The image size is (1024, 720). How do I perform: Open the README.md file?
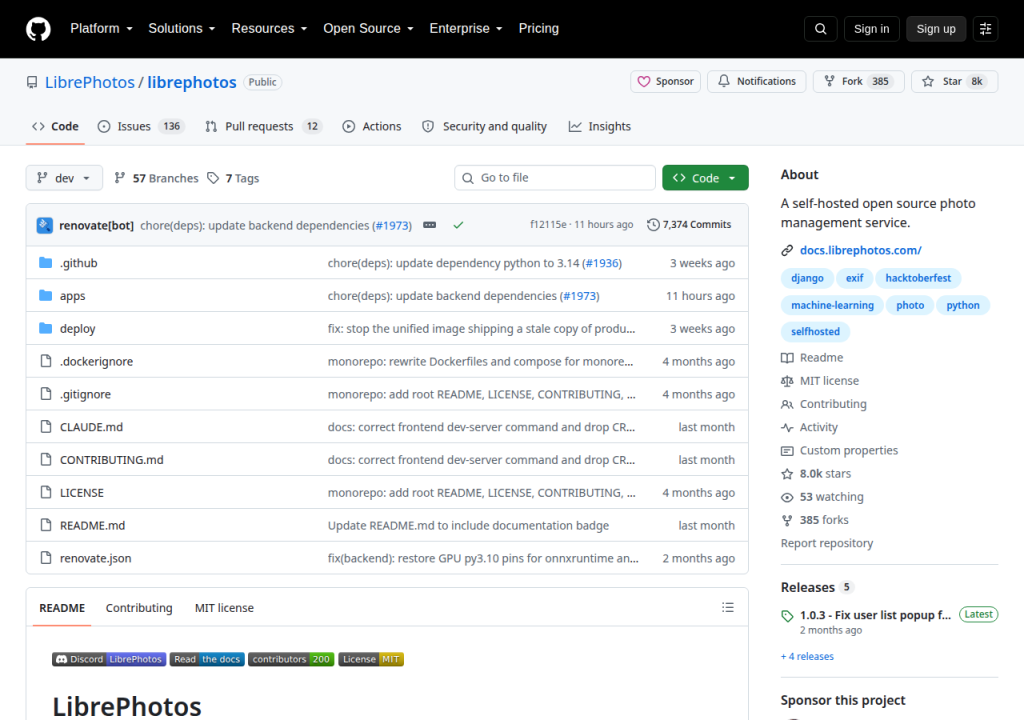click(93, 525)
